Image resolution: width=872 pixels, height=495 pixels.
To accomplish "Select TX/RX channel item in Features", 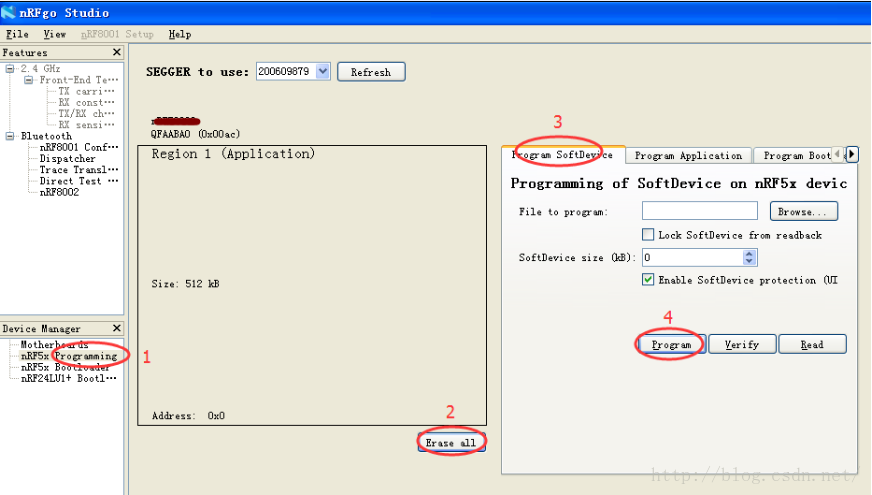I will (x=86, y=113).
